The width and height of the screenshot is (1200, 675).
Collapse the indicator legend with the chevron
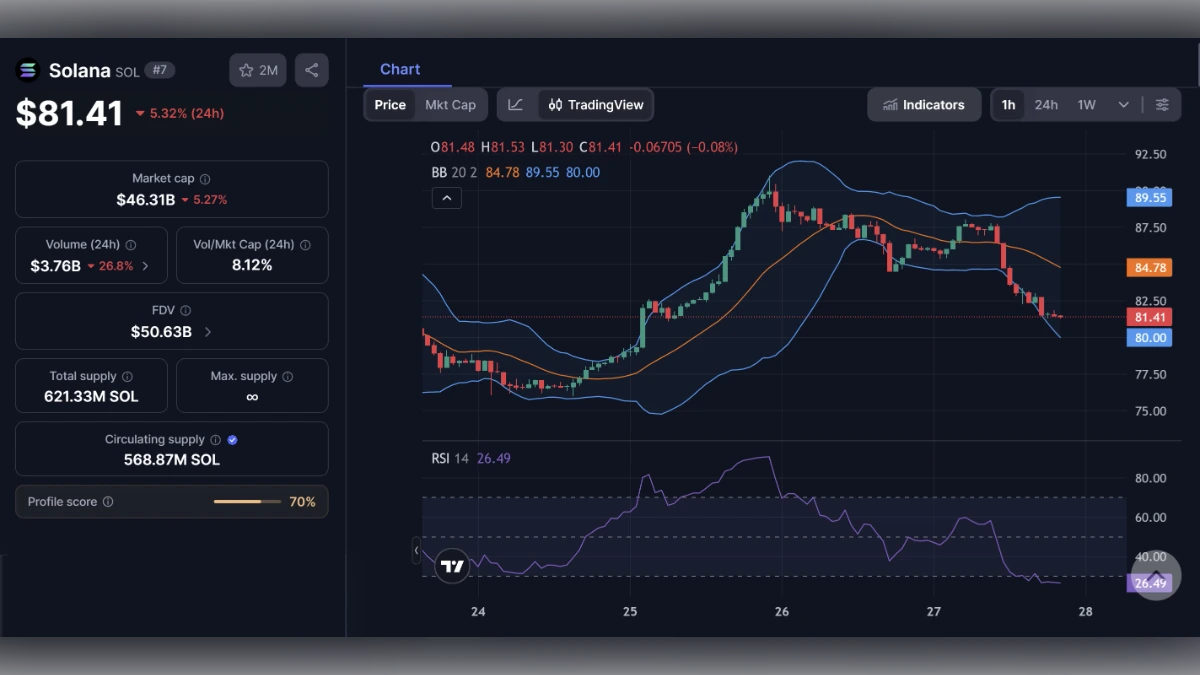click(446, 198)
